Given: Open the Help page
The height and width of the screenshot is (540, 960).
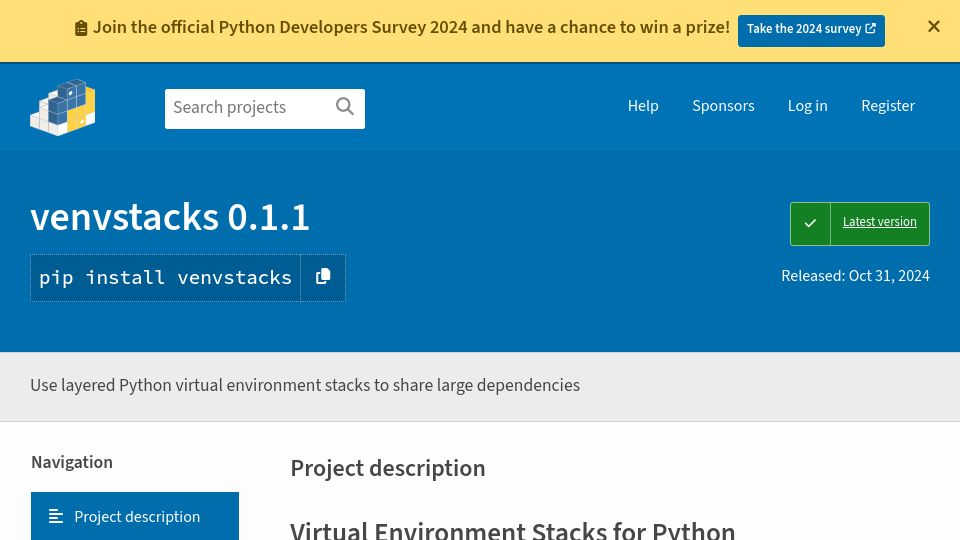Looking at the screenshot, I should pyautogui.click(x=643, y=106).
